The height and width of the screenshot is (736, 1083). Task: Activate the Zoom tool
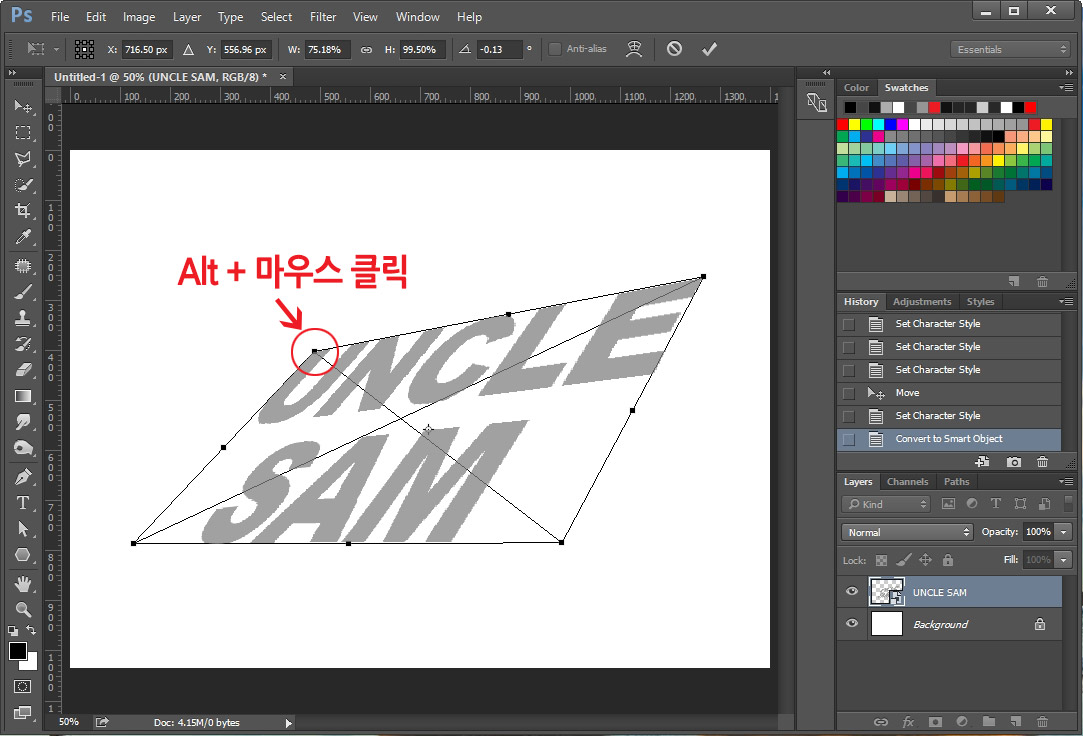(23, 609)
